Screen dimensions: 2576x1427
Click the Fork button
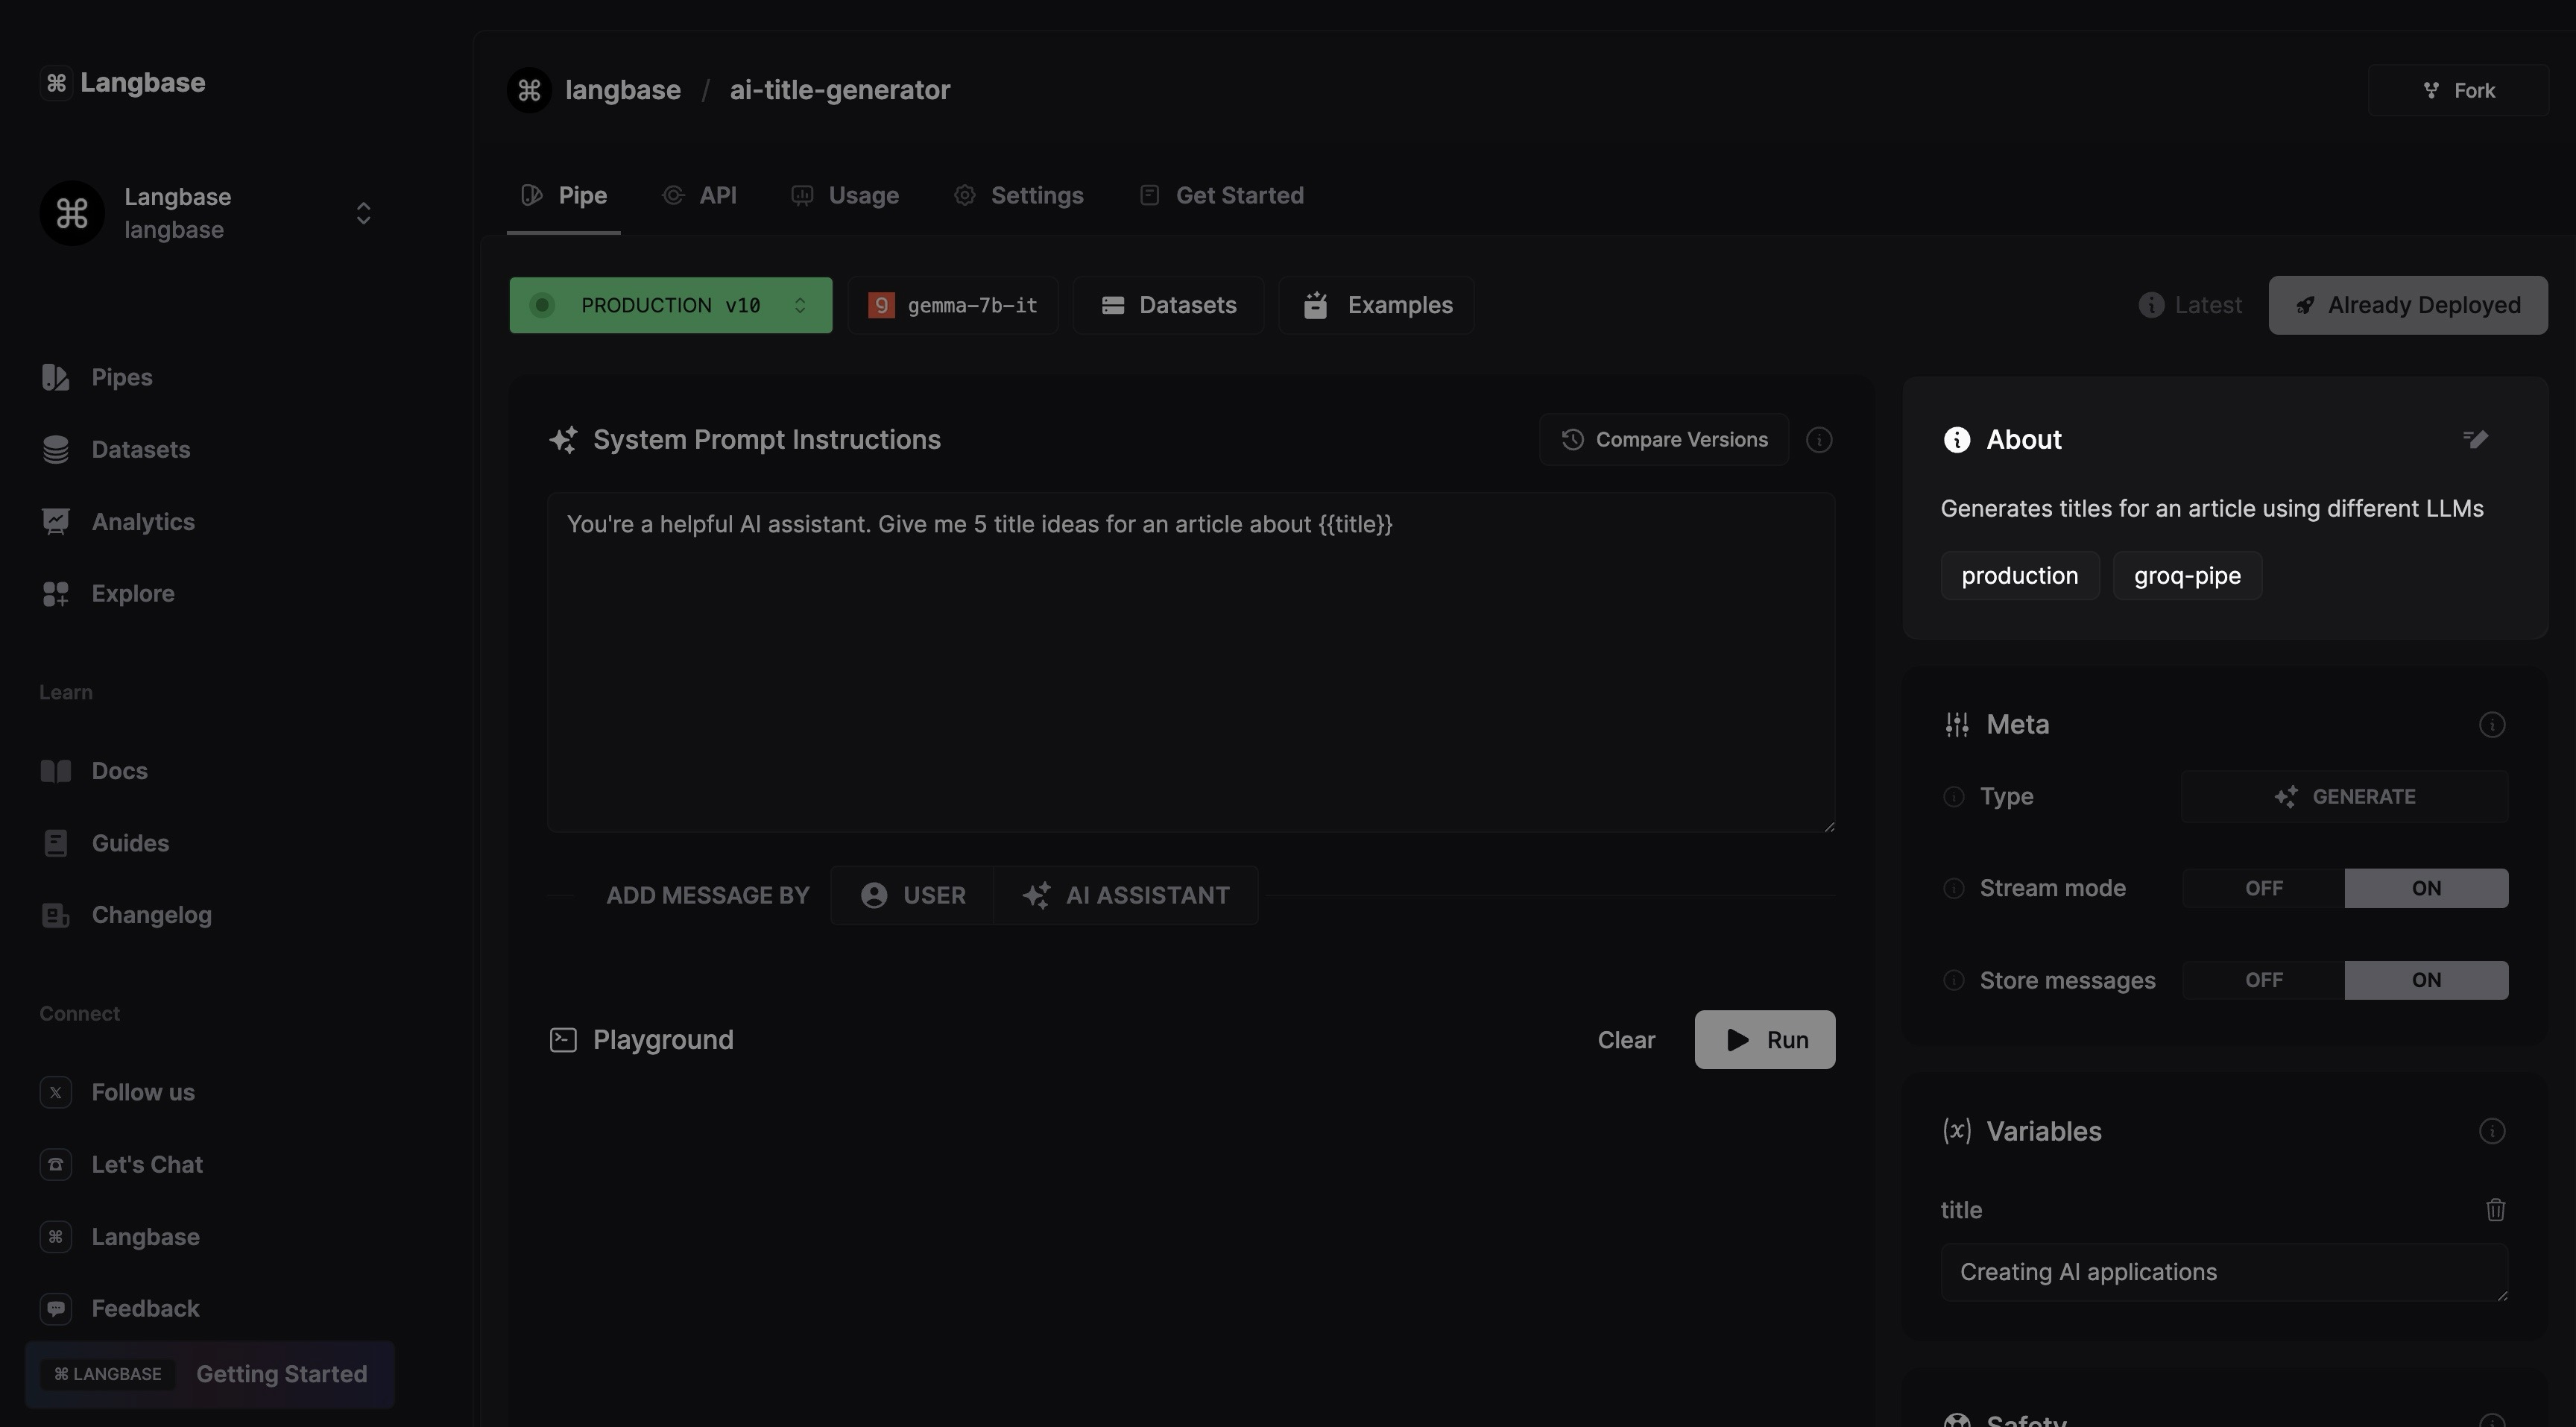pyautogui.click(x=2458, y=91)
